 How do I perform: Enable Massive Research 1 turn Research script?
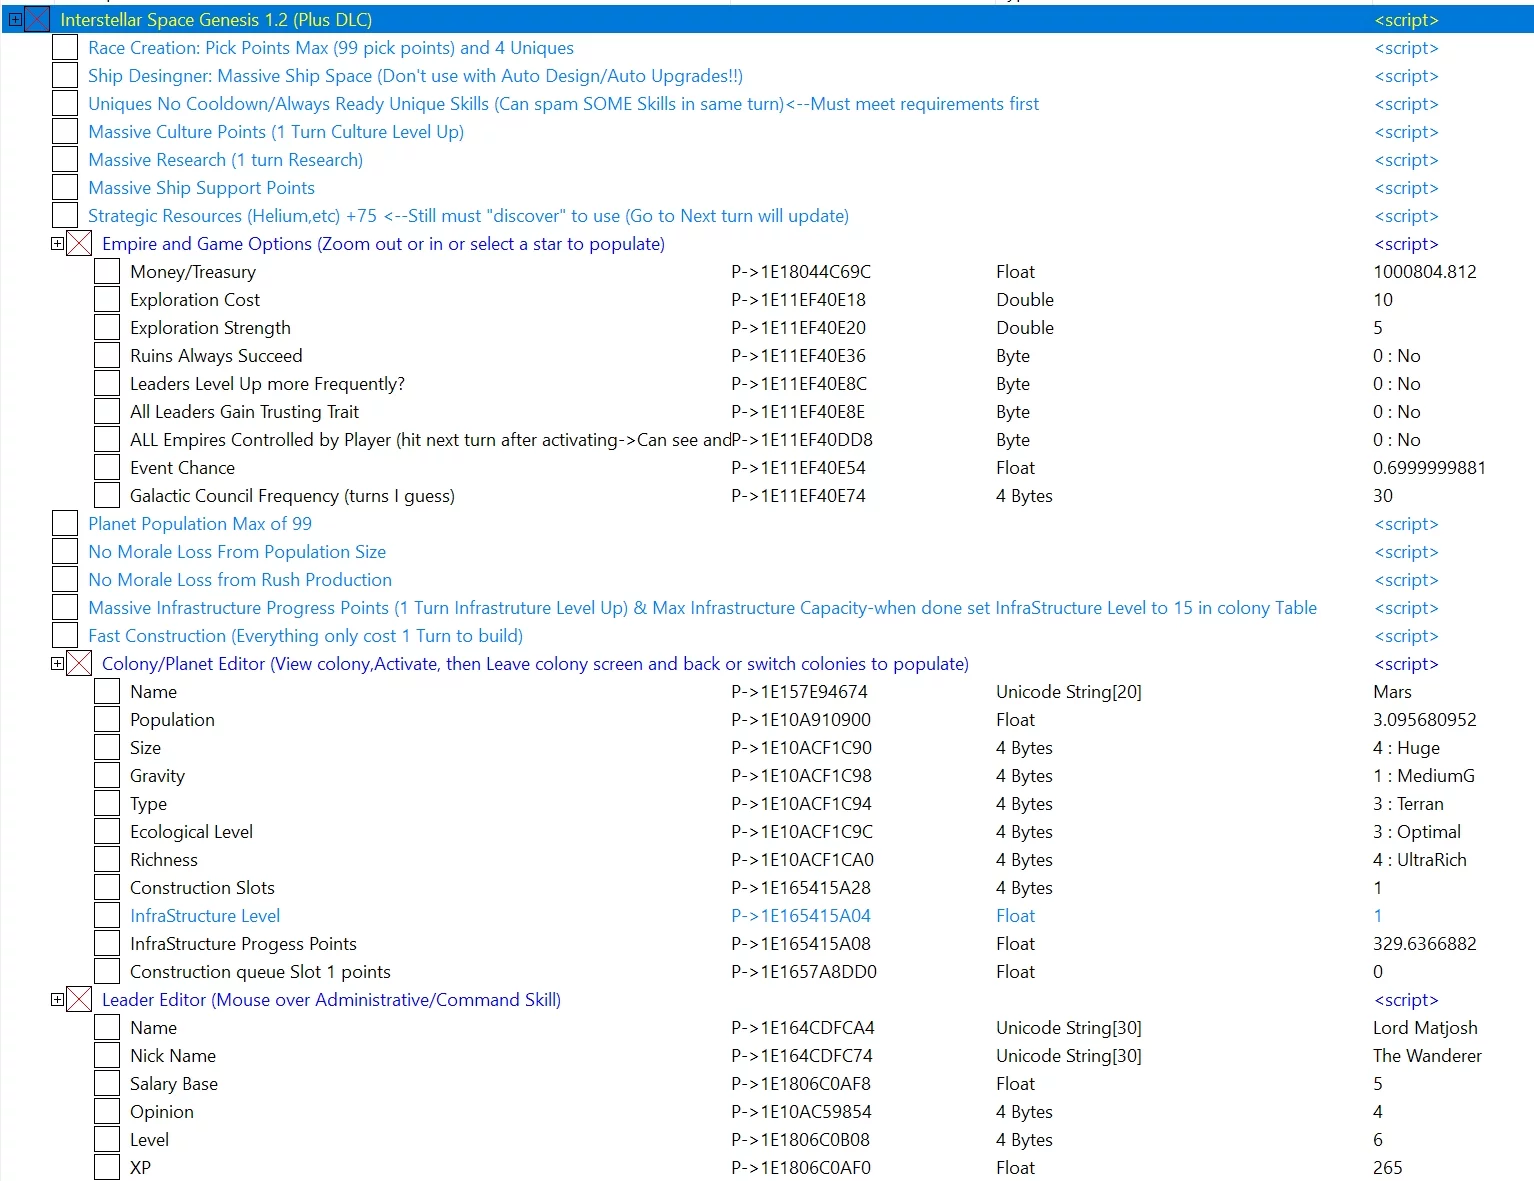pos(65,160)
